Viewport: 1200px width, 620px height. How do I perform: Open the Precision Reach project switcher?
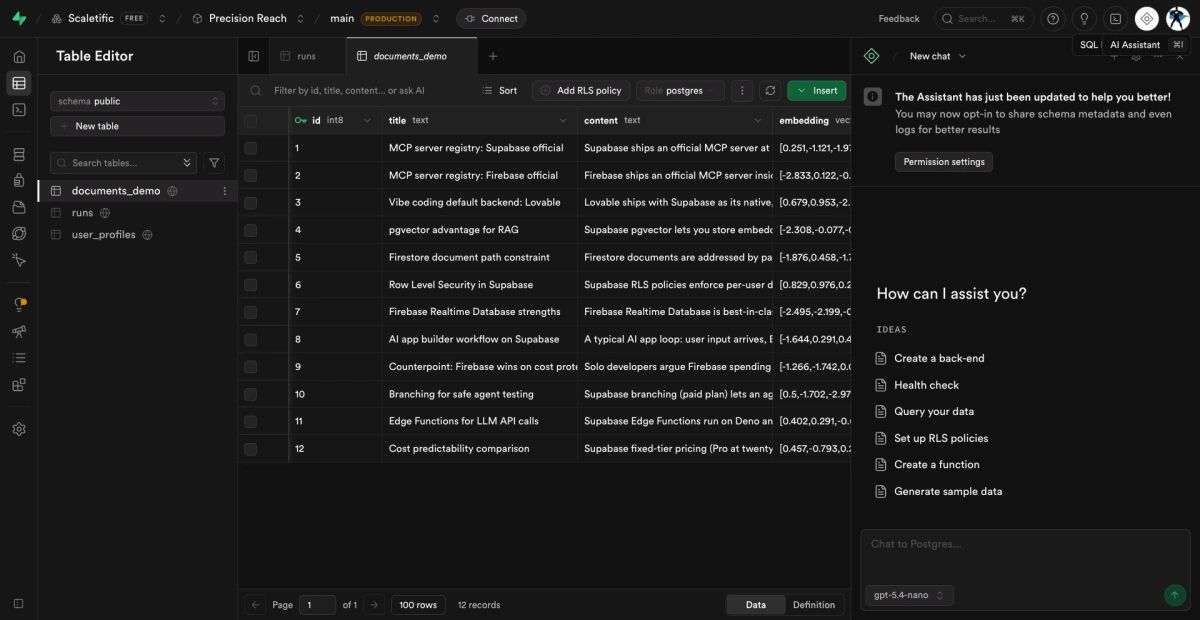[x=300, y=18]
